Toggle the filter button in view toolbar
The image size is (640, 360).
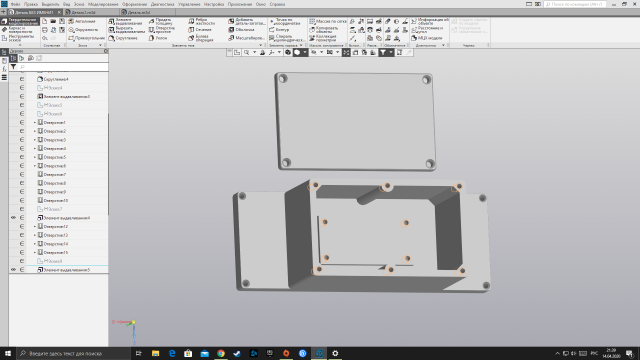pos(383,52)
